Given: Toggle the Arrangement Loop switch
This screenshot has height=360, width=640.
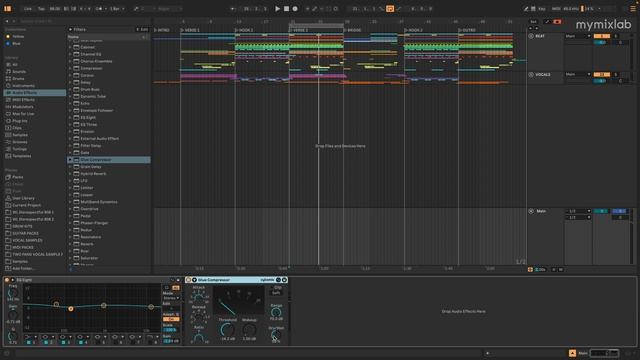Looking at the screenshot, I should coord(390,9).
